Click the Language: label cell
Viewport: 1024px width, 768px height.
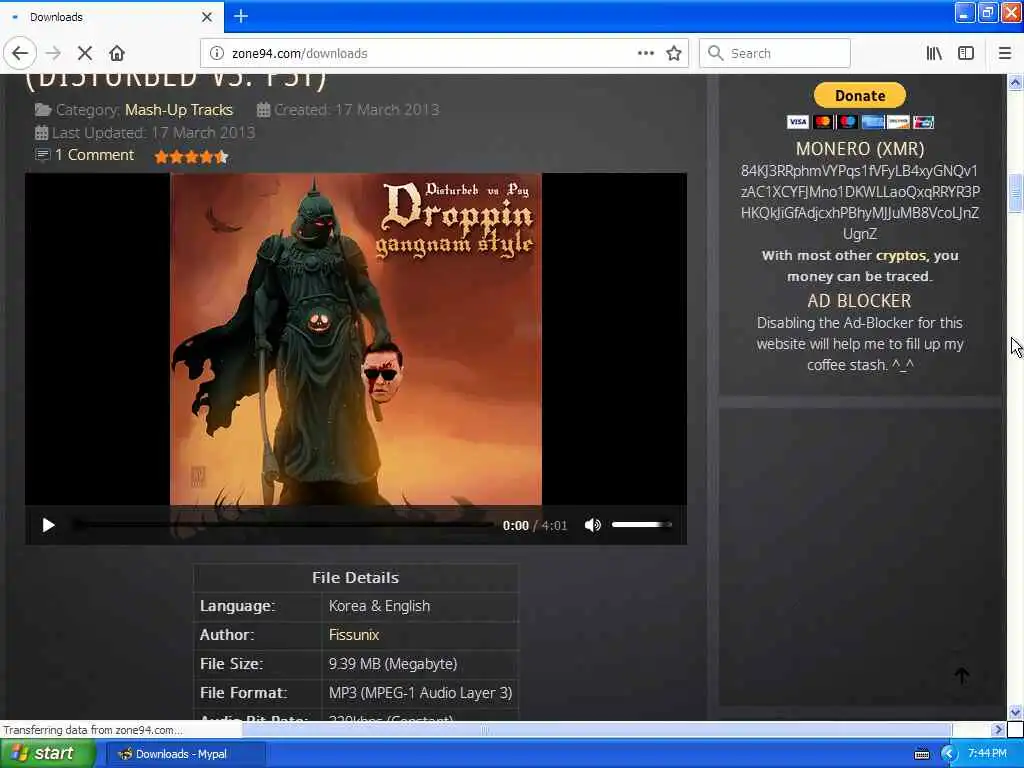click(x=258, y=606)
